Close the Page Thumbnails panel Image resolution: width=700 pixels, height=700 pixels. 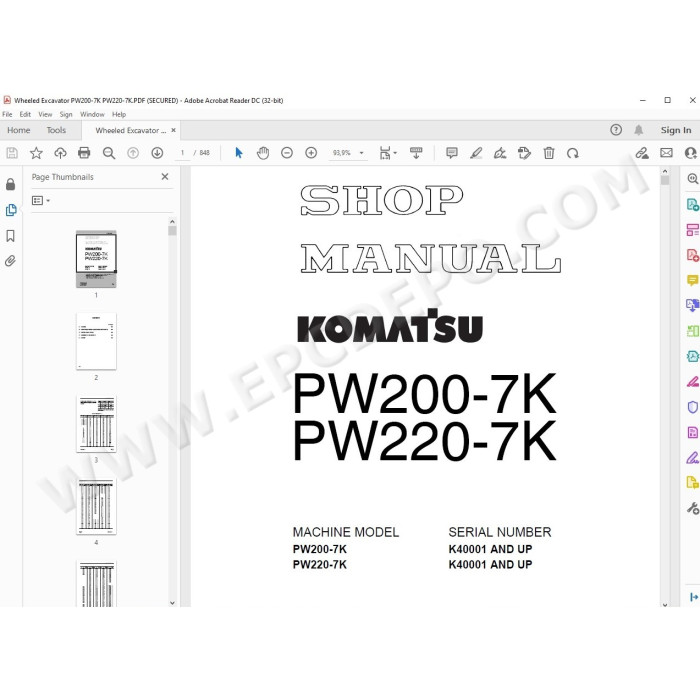(x=165, y=177)
